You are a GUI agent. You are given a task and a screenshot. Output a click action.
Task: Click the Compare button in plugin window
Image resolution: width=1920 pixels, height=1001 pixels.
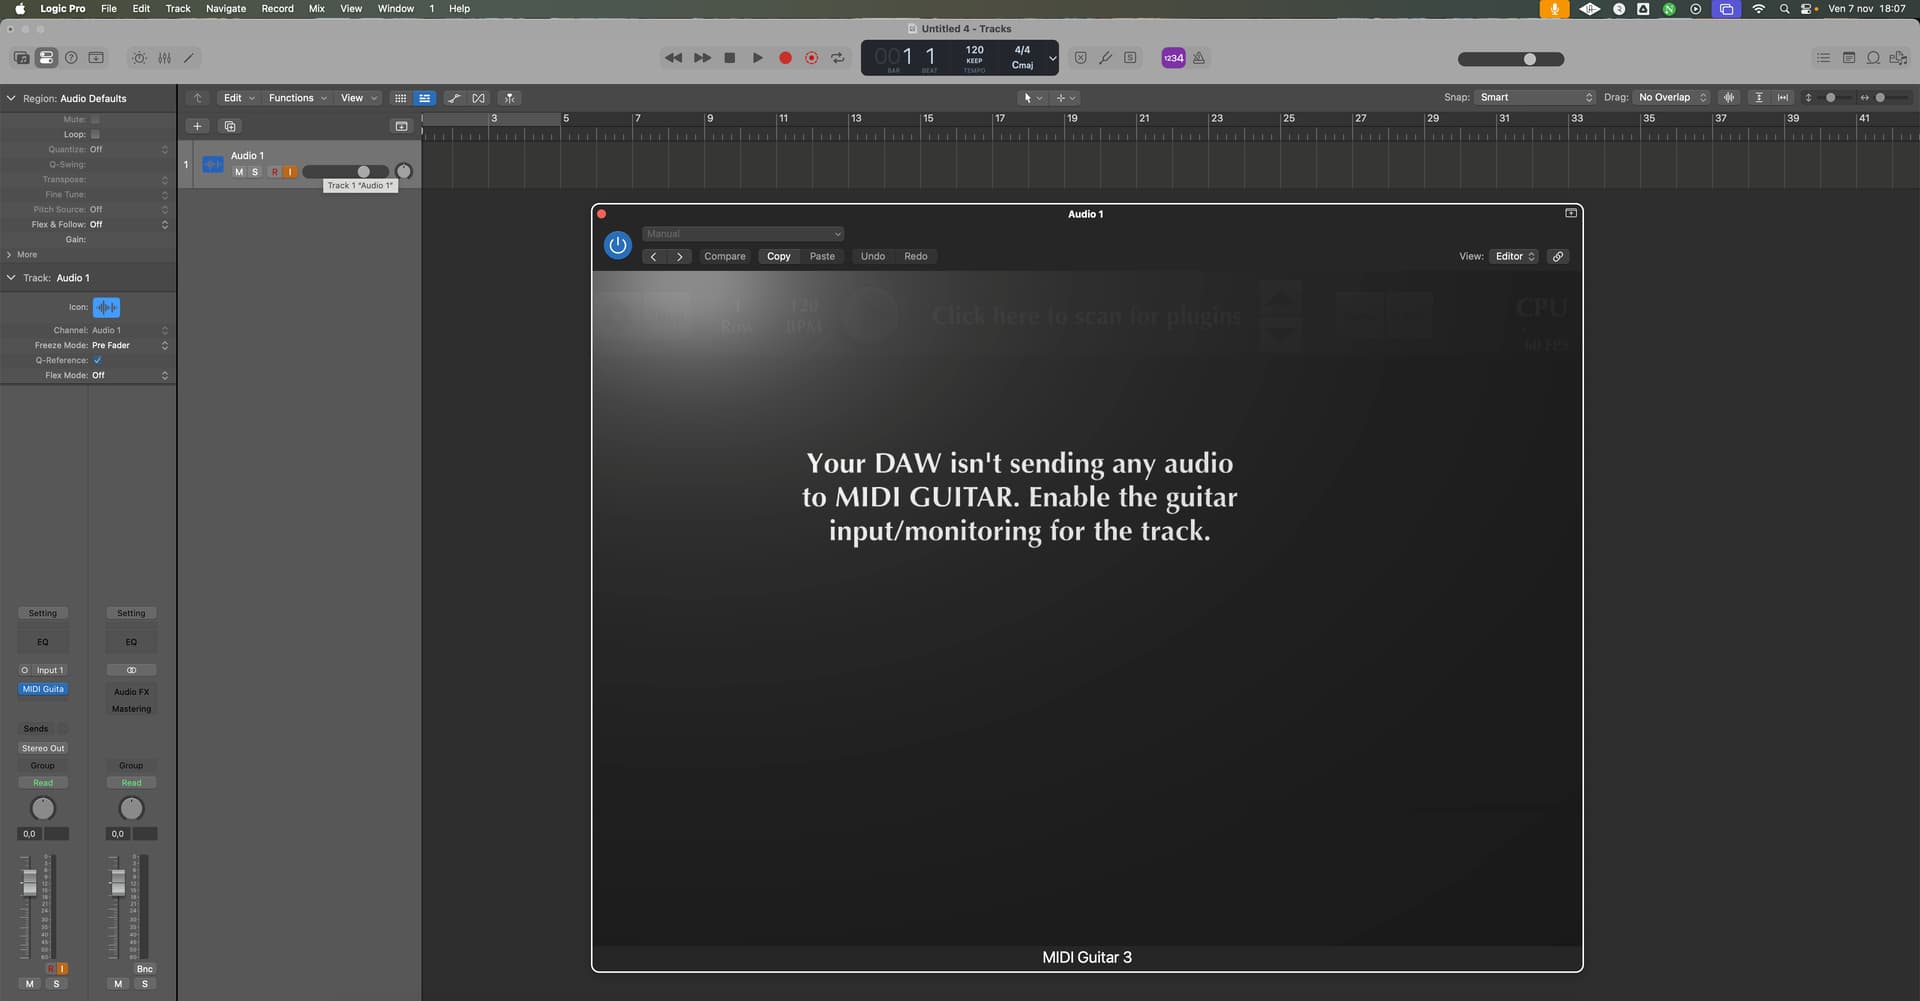point(724,256)
